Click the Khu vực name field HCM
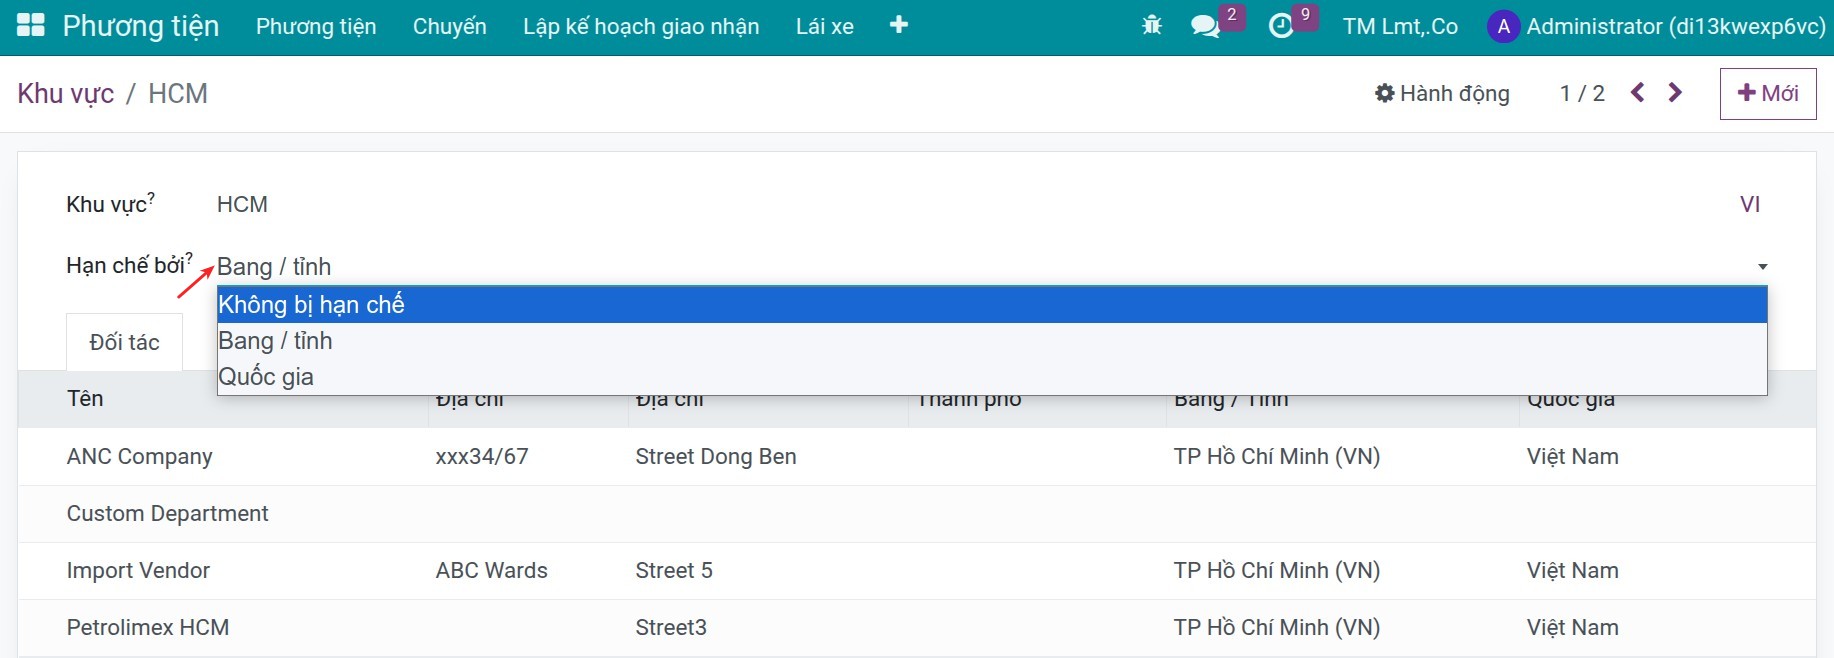This screenshot has height=658, width=1834. pos(242,205)
